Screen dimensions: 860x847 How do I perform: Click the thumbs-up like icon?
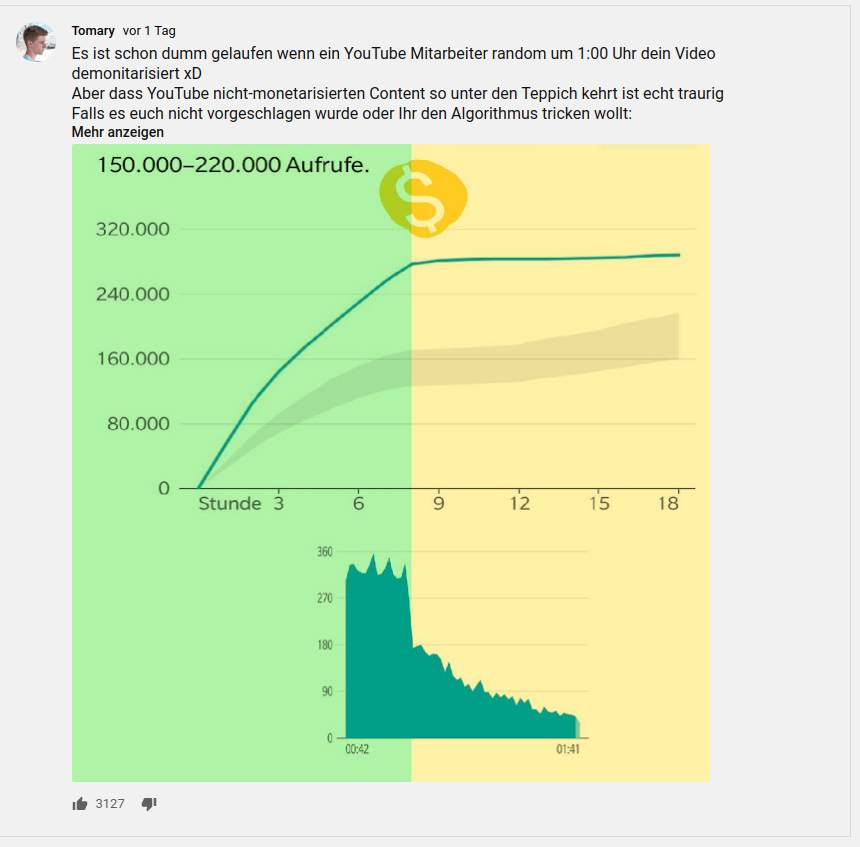click(x=80, y=804)
